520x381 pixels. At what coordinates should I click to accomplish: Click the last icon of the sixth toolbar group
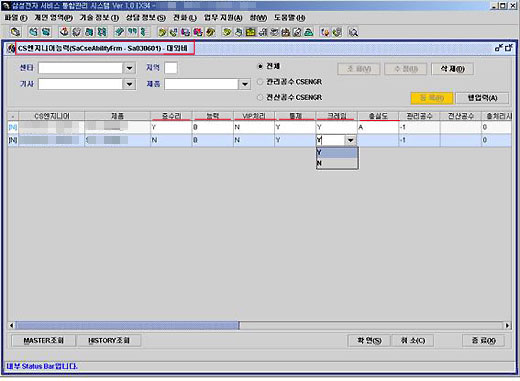coord(309,32)
